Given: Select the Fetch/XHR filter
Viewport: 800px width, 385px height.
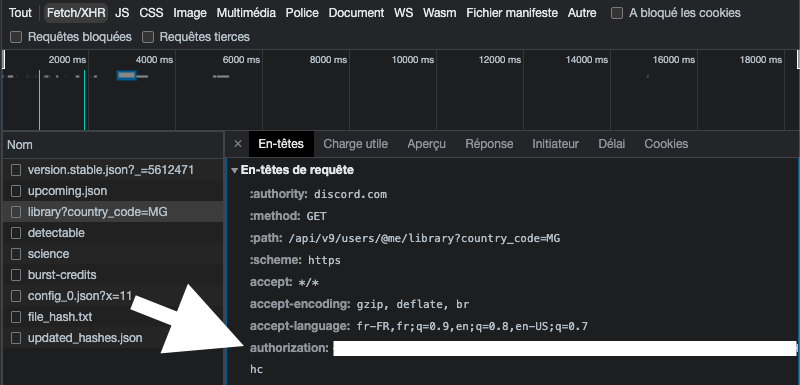Looking at the screenshot, I should pos(76,13).
